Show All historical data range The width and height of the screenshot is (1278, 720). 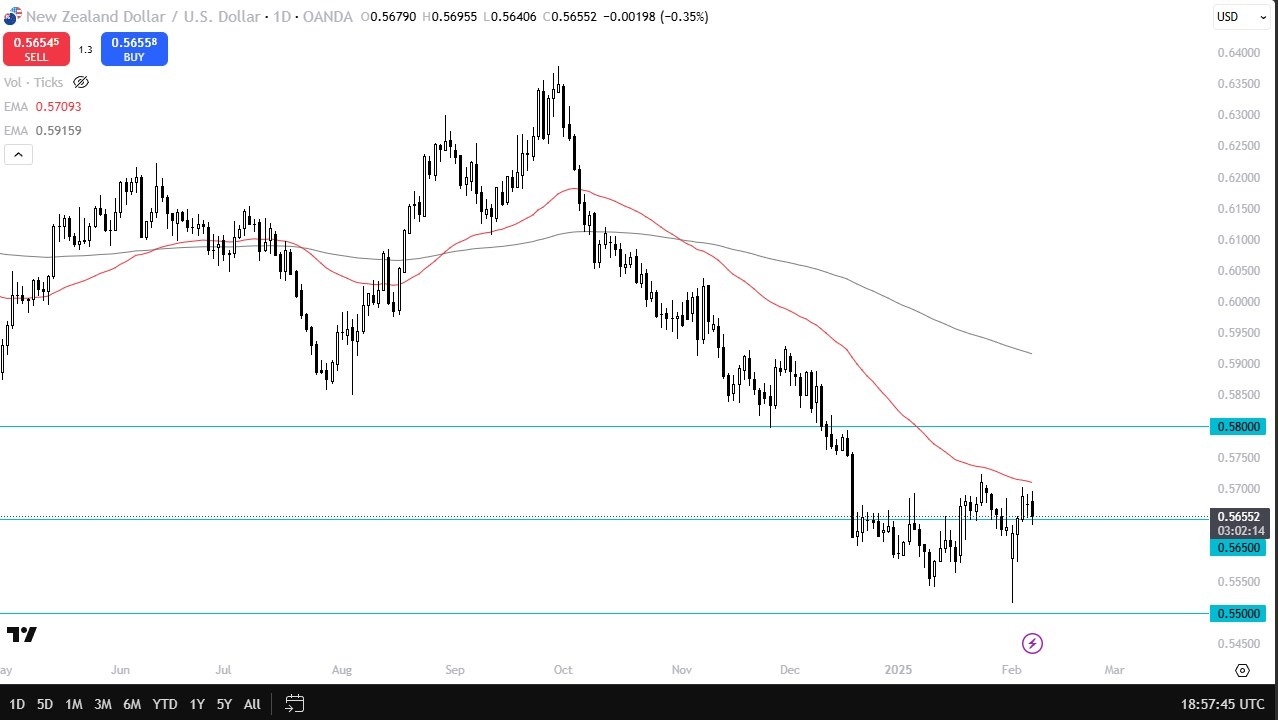(x=252, y=704)
